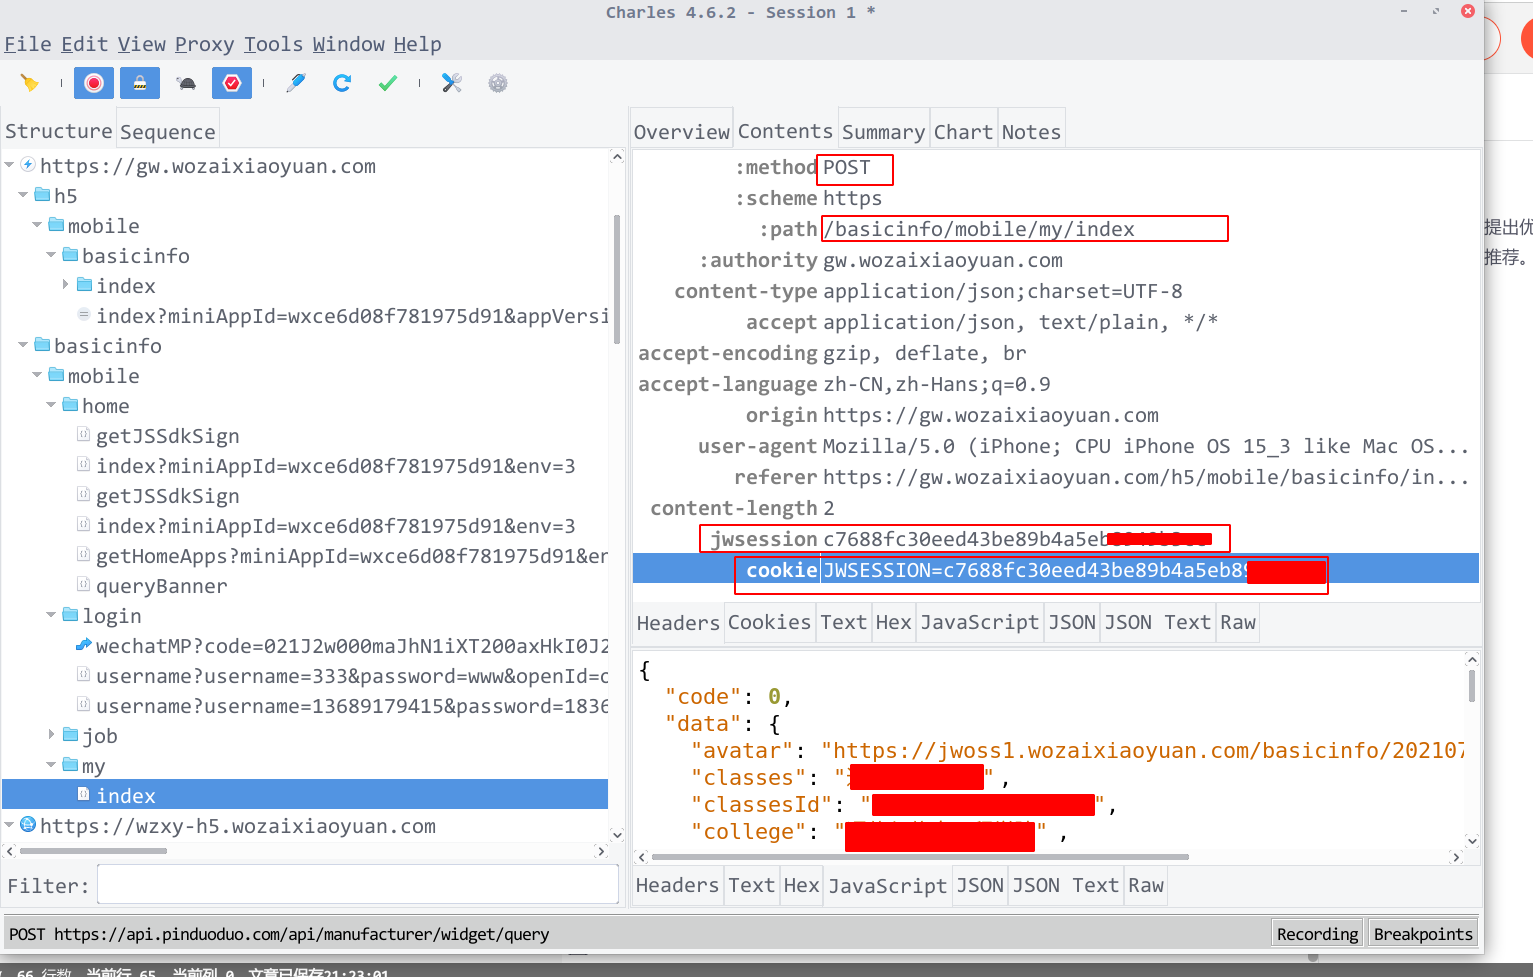Open request Cookies tab
This screenshot has height=977, width=1533.
(x=769, y=622)
